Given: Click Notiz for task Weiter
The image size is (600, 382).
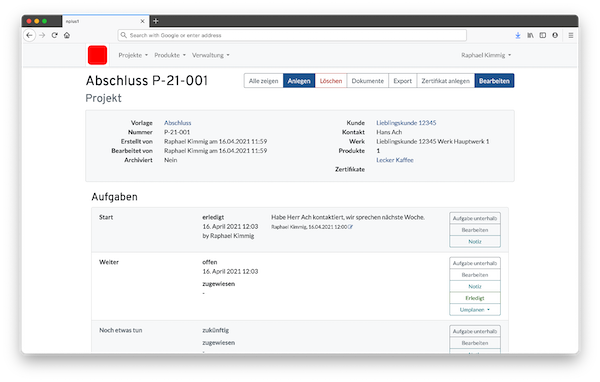Looking at the screenshot, I should tap(475, 286).
